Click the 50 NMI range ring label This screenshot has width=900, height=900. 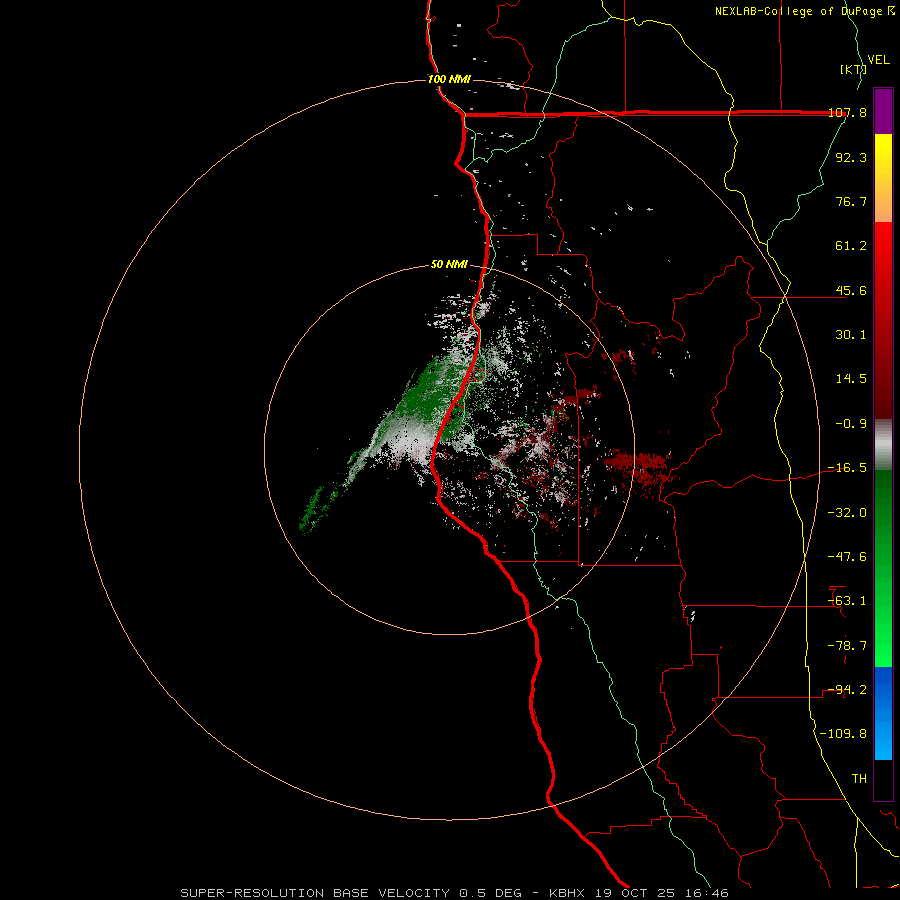tap(449, 265)
